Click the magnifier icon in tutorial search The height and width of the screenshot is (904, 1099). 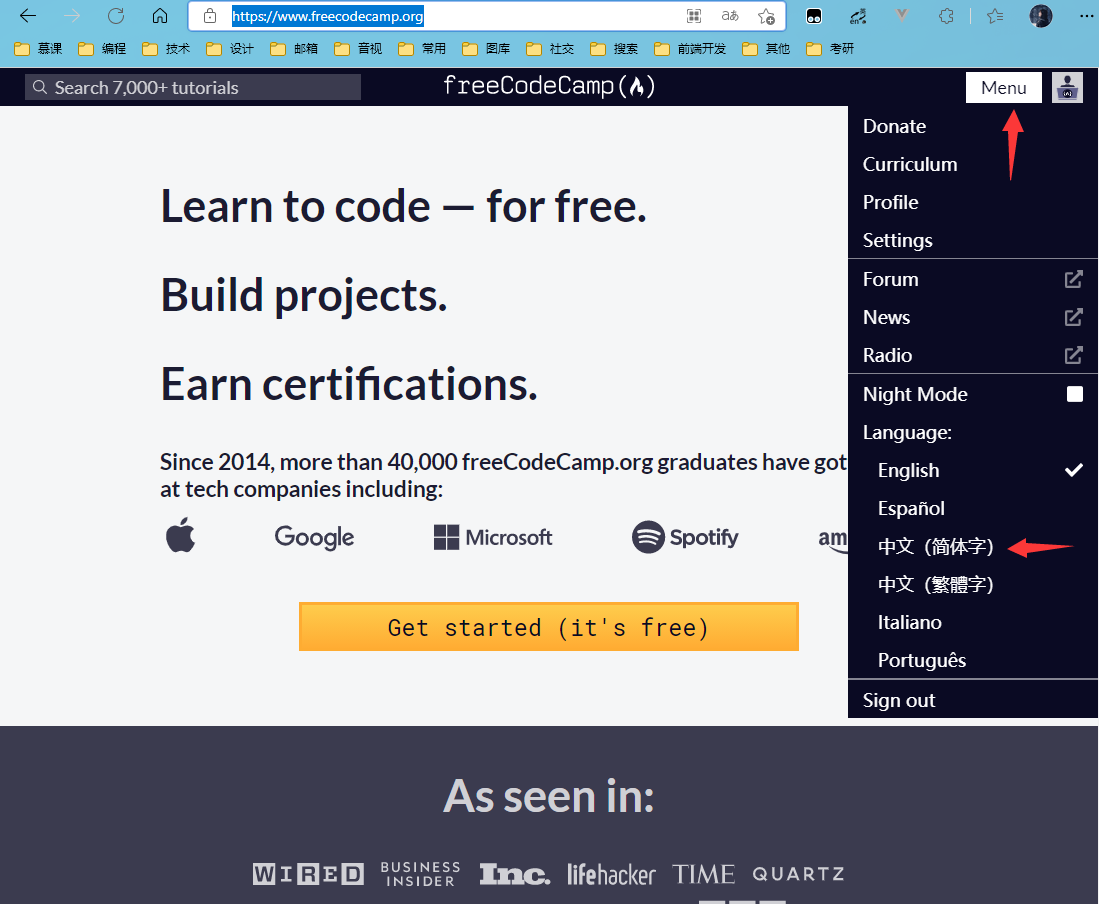point(40,87)
